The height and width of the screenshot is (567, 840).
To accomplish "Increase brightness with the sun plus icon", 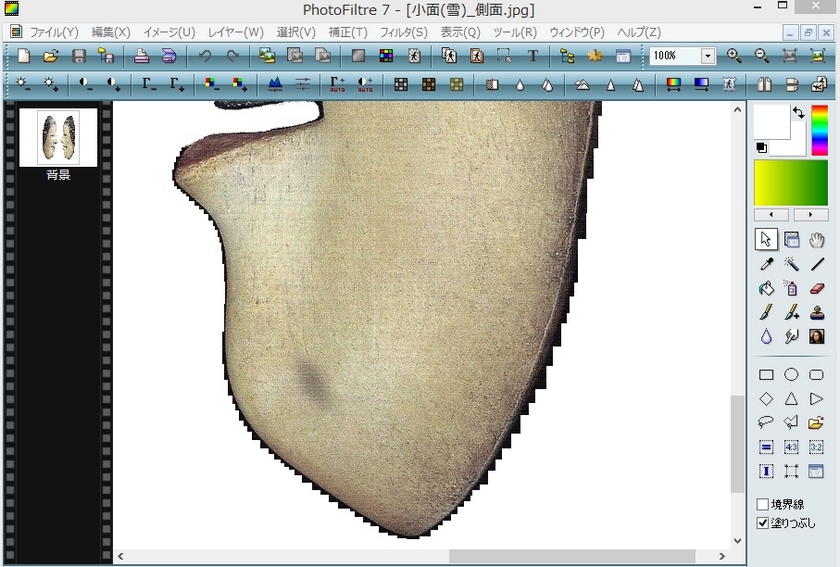I will point(51,84).
